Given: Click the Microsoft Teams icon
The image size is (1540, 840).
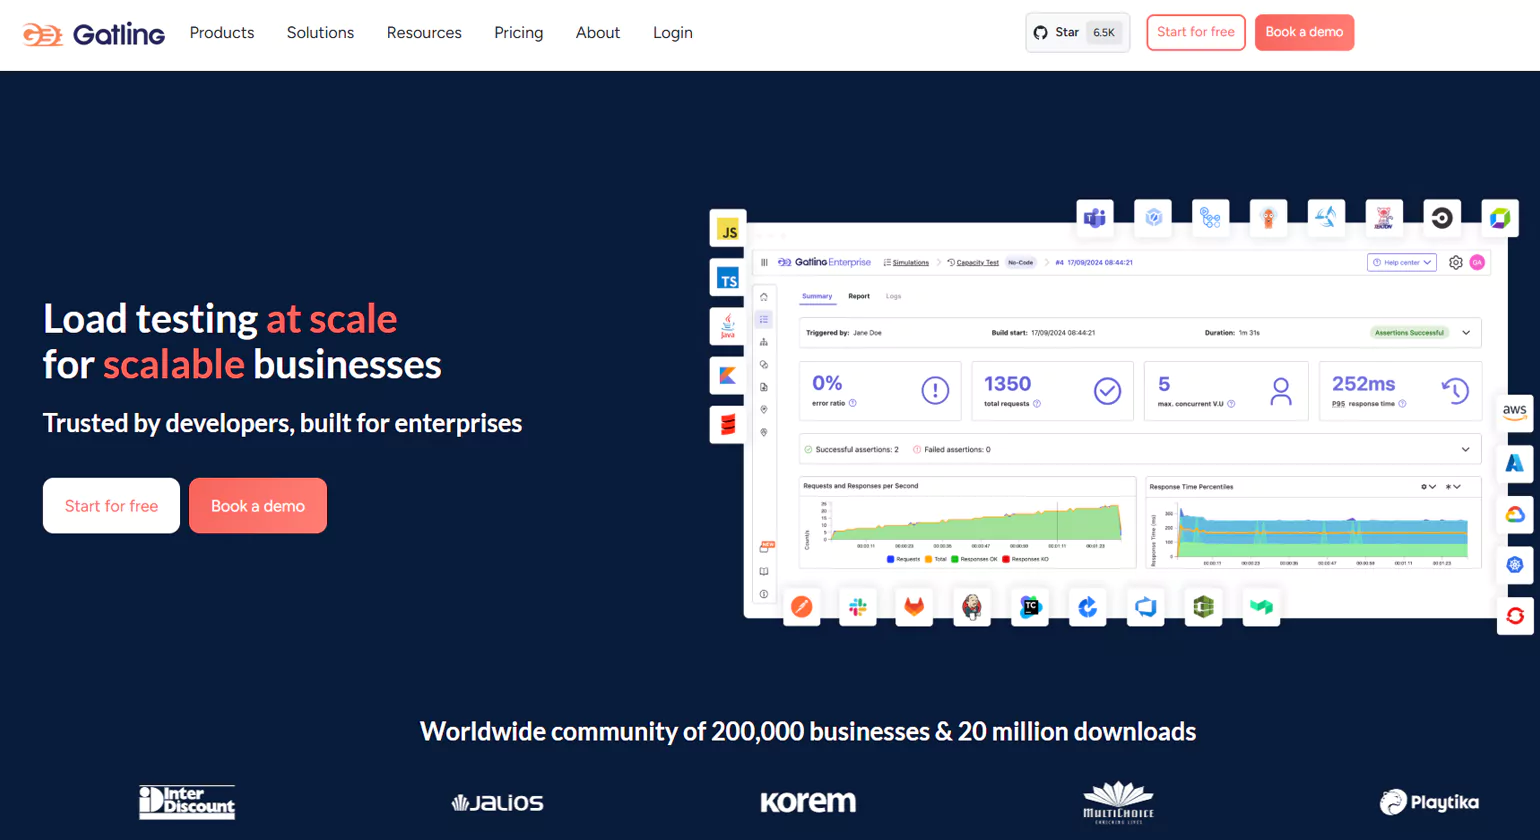Looking at the screenshot, I should (1095, 218).
